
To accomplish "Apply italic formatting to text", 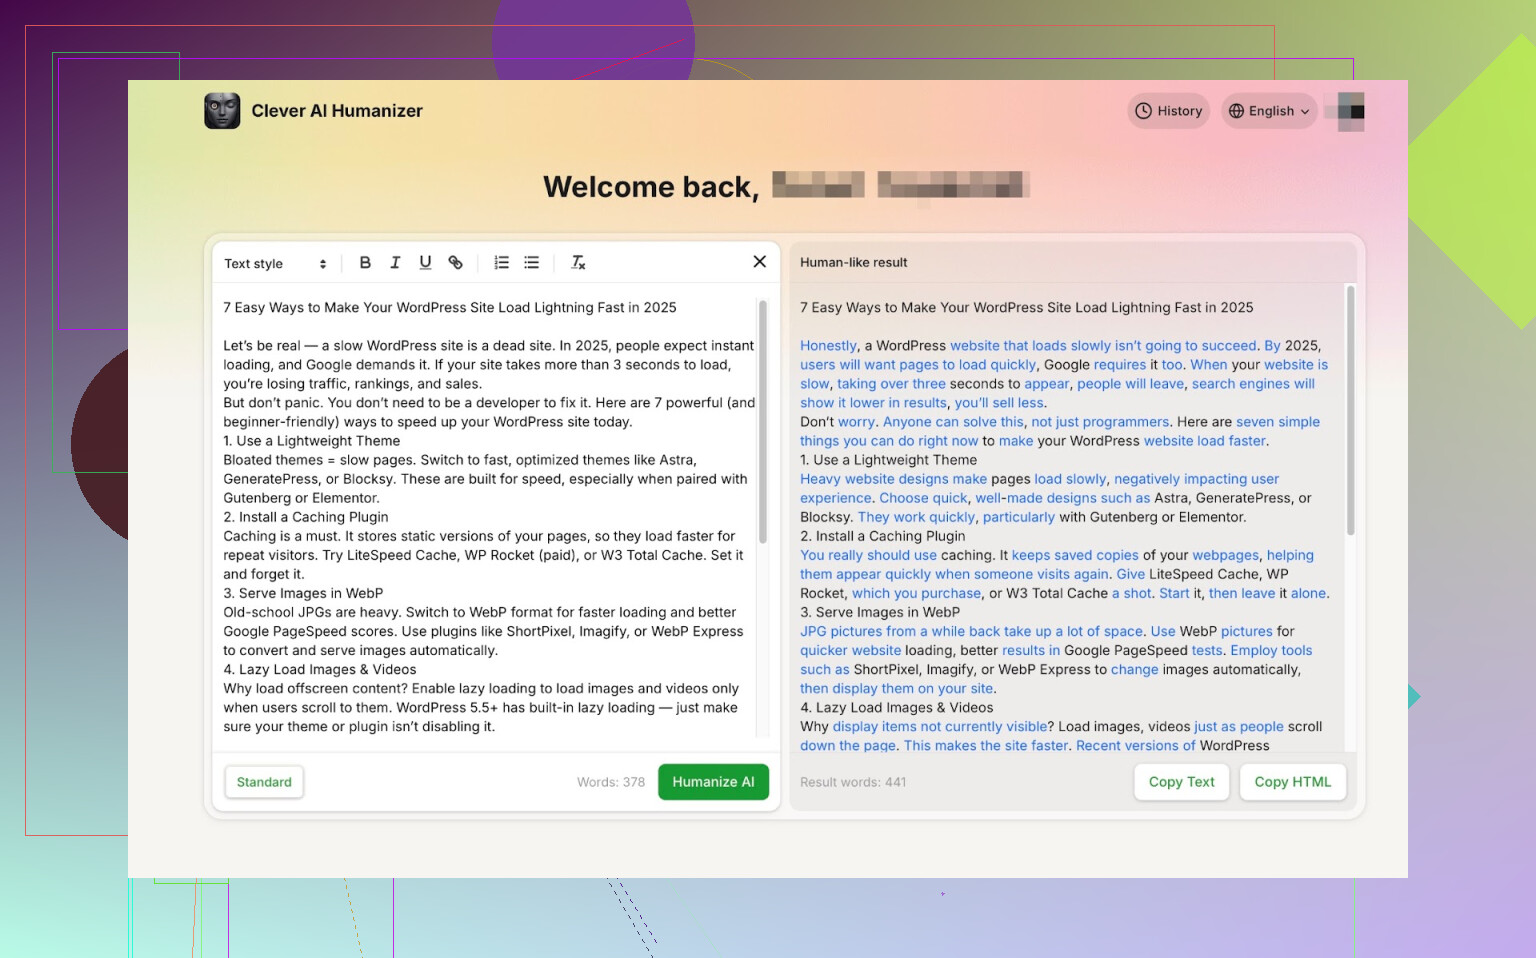I will [395, 262].
